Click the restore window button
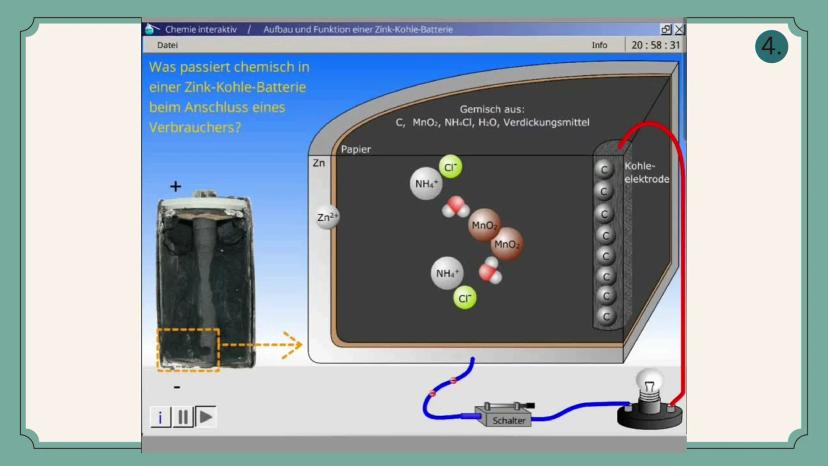Screen dimensions: 828x466 pos(666,30)
